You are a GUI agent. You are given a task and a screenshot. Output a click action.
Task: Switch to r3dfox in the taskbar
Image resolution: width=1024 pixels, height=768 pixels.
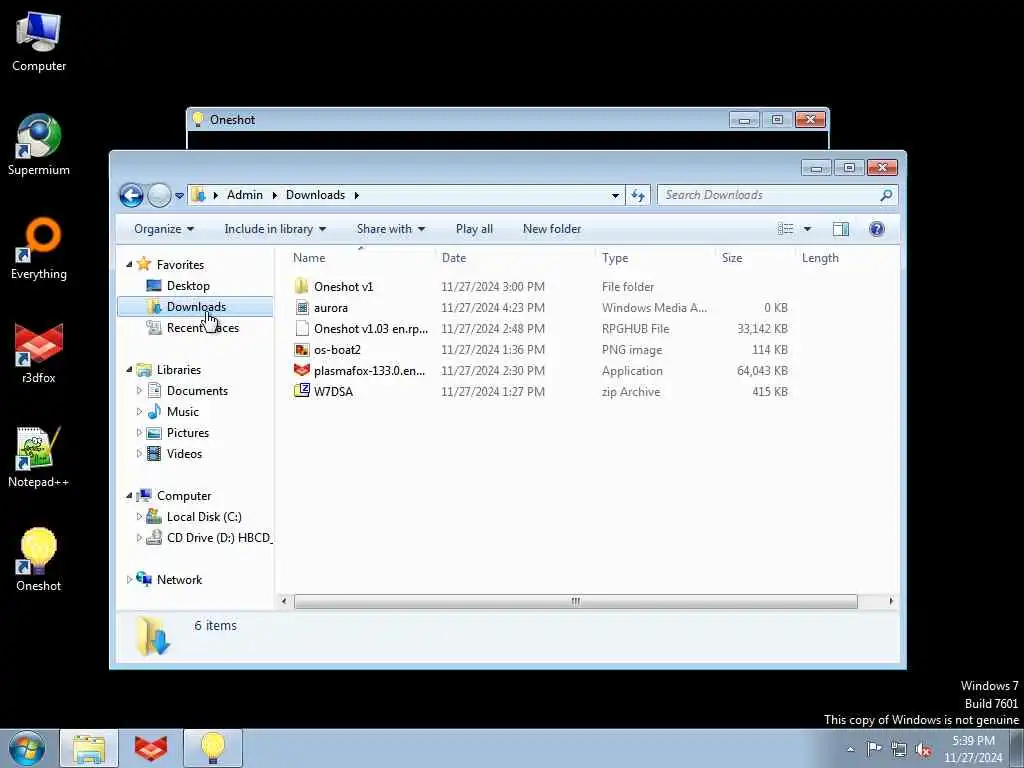(151, 748)
